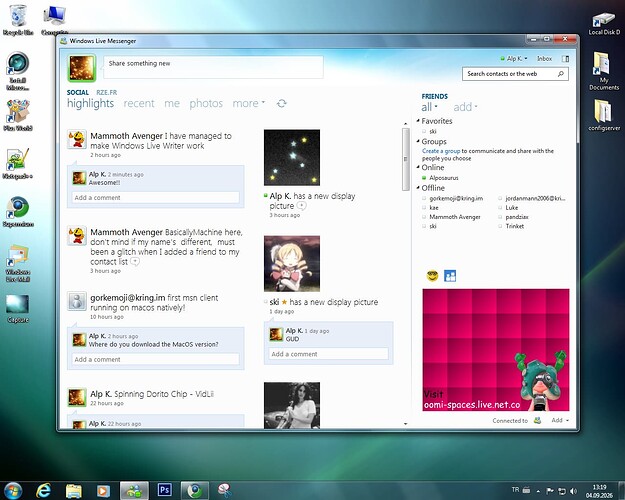Open Capture icon on the desktop
625x500 pixels.
click(18, 309)
